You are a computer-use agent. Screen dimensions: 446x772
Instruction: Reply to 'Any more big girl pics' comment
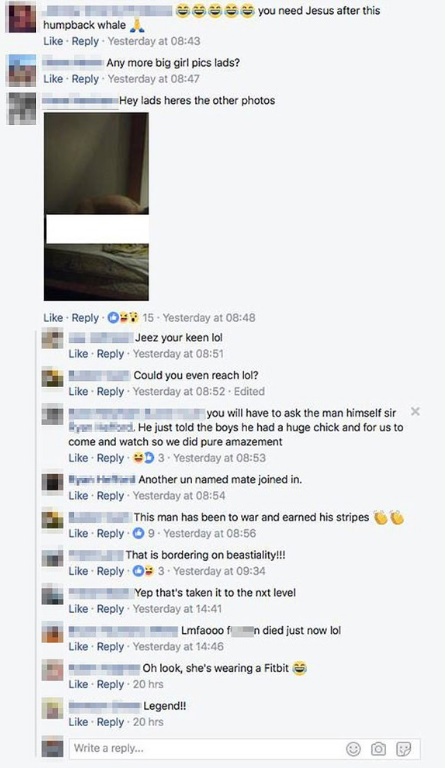(x=85, y=79)
